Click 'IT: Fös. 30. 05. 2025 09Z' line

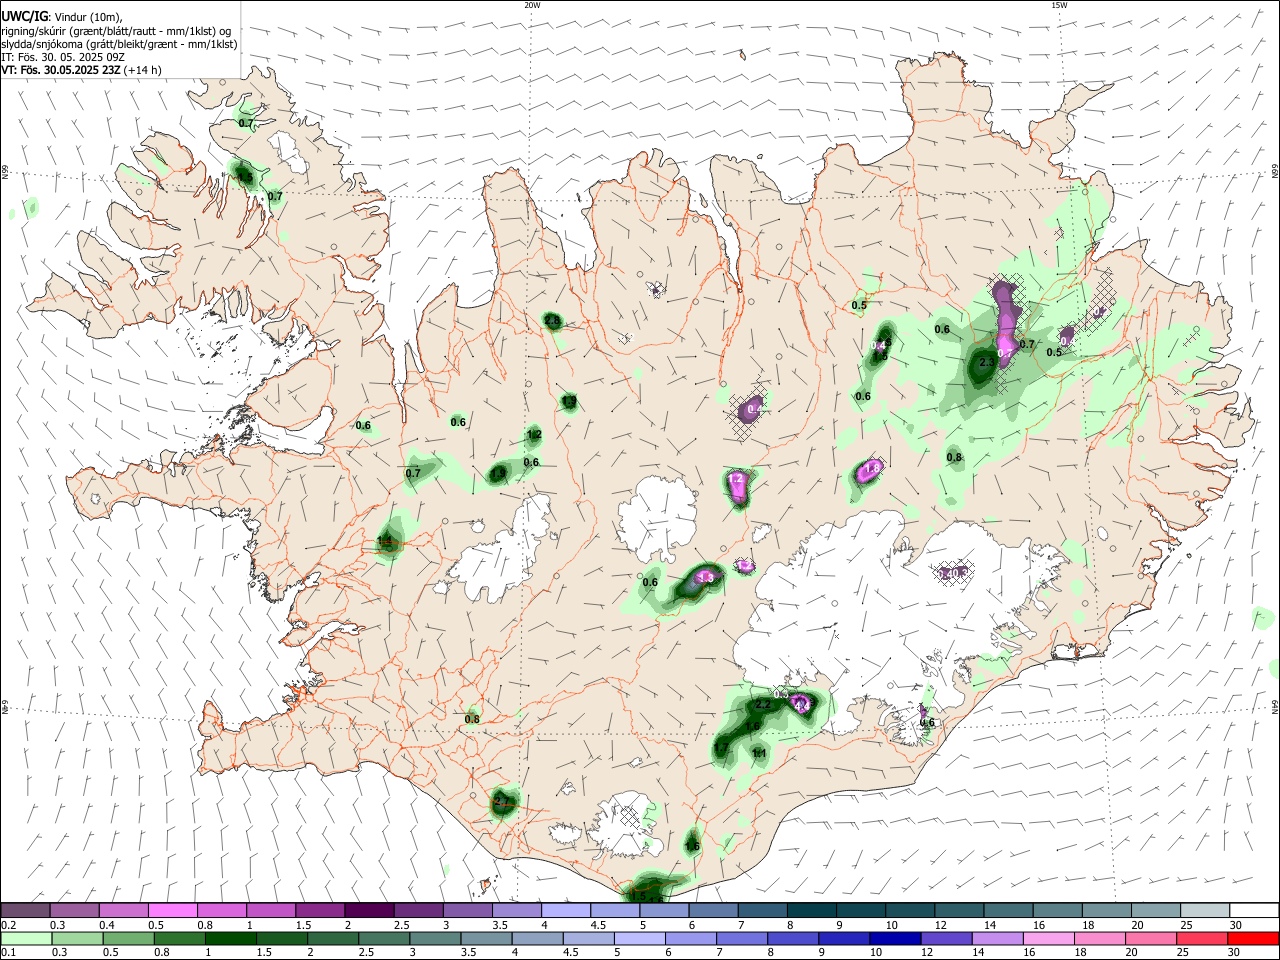click(x=63, y=57)
